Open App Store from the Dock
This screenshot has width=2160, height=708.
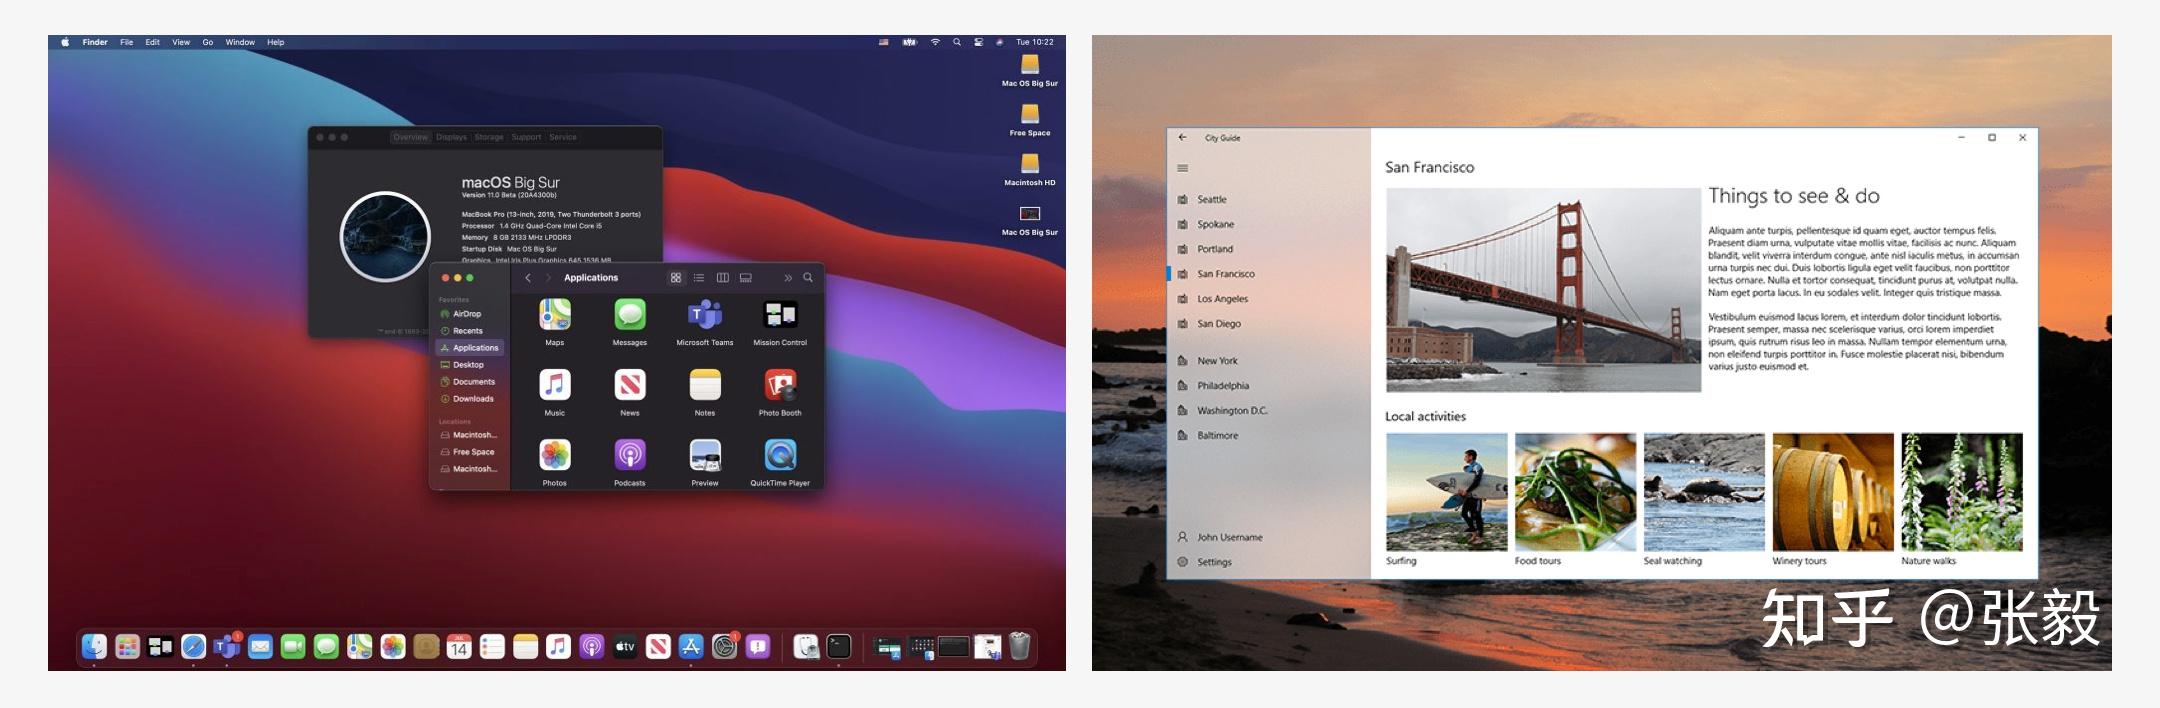click(691, 647)
